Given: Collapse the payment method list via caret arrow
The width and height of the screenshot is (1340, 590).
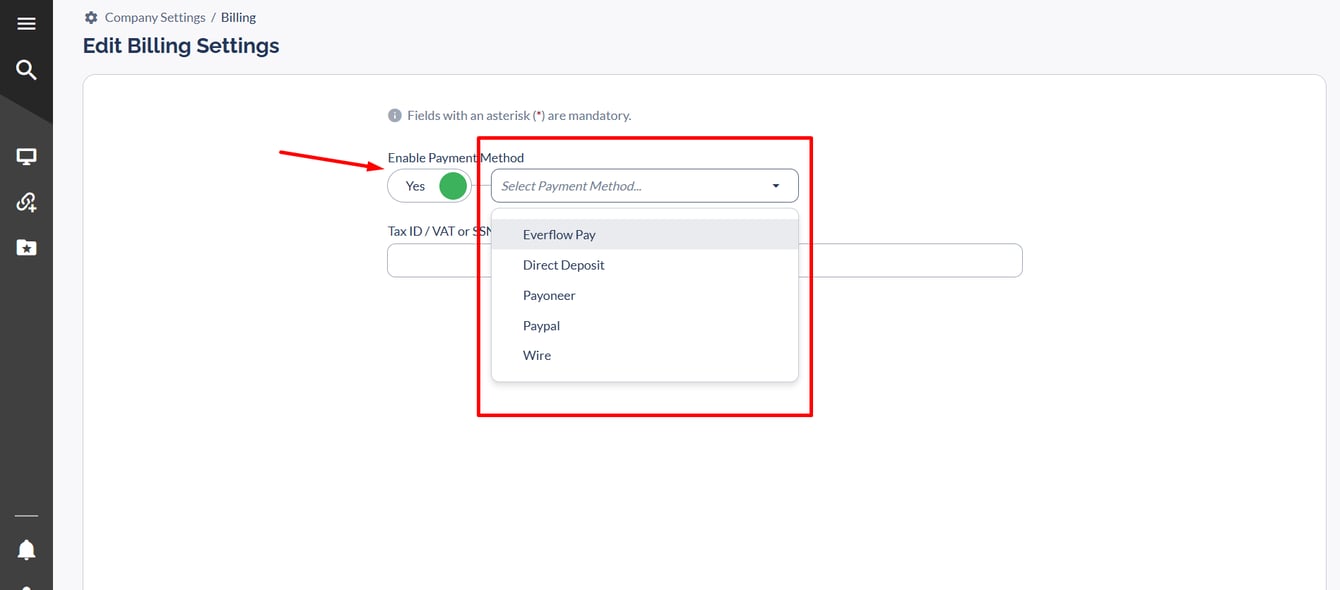Looking at the screenshot, I should point(776,186).
